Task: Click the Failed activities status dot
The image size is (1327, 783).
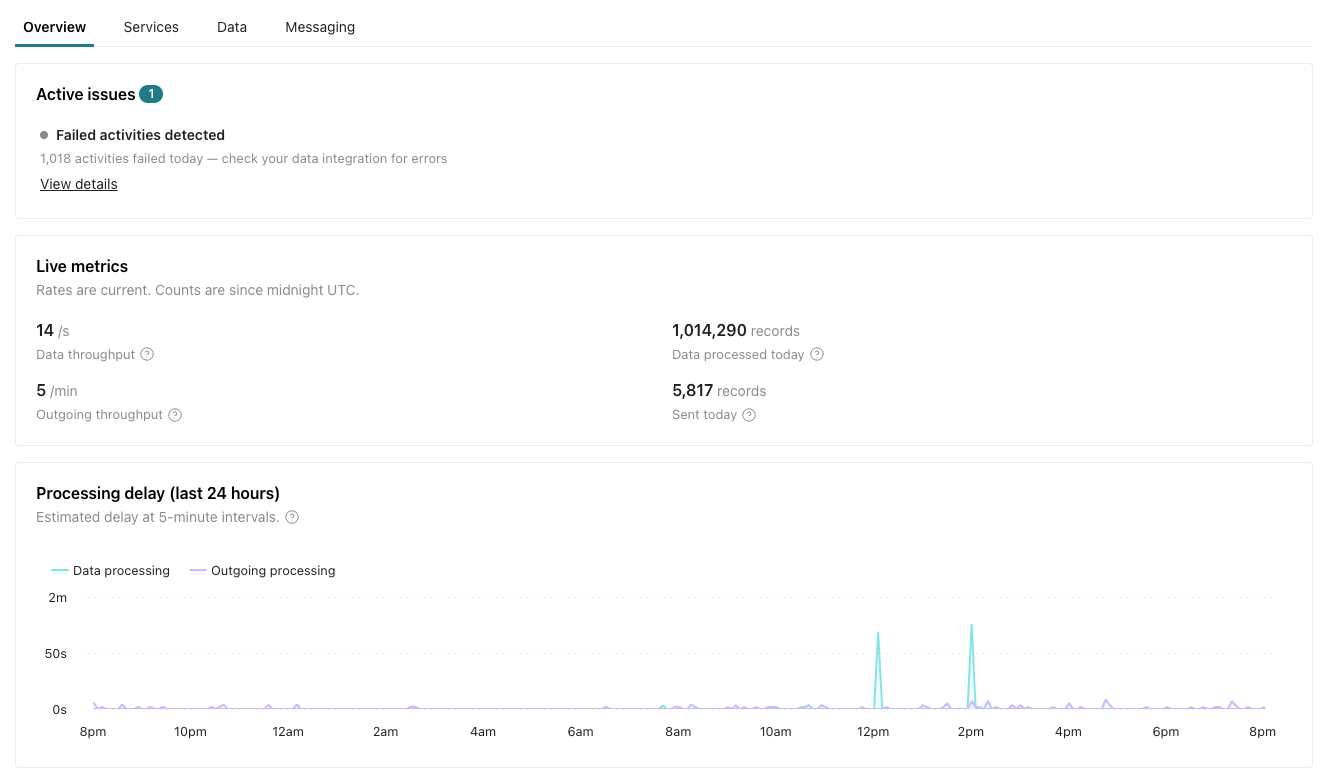Action: click(x=42, y=134)
